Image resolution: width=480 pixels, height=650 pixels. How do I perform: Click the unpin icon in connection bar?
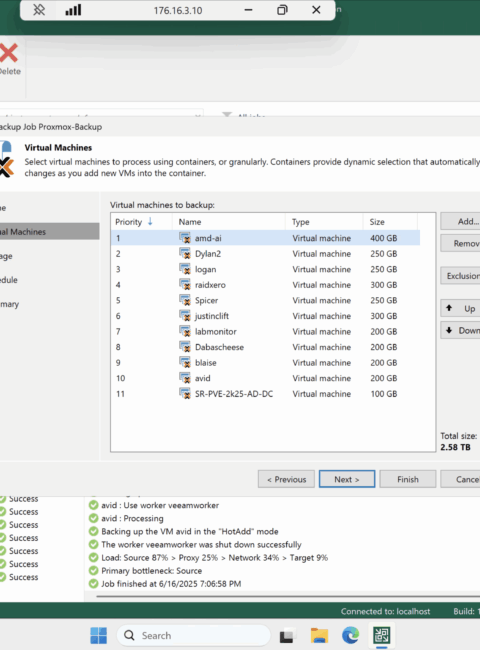39,10
